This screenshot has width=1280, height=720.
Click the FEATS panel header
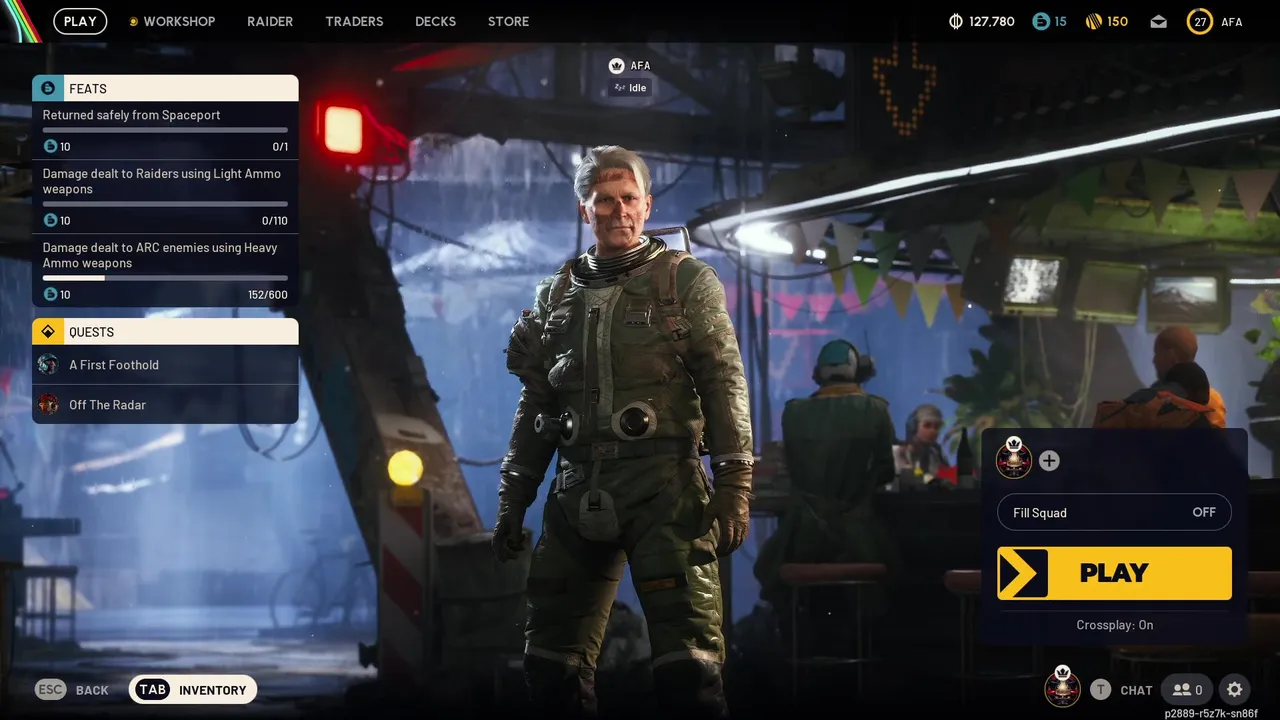(x=165, y=88)
